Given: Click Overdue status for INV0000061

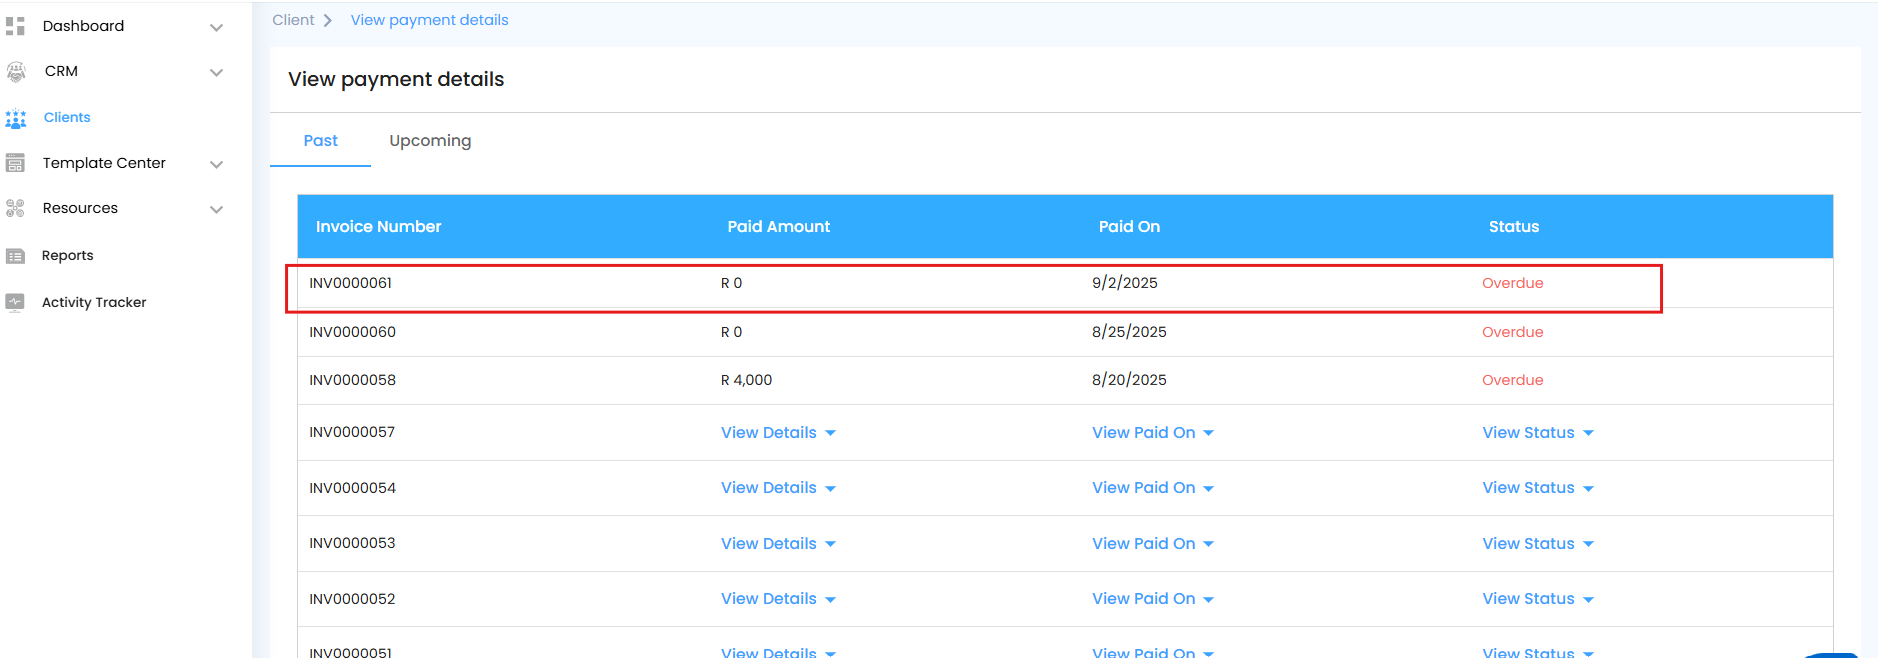Looking at the screenshot, I should click(x=1512, y=283).
